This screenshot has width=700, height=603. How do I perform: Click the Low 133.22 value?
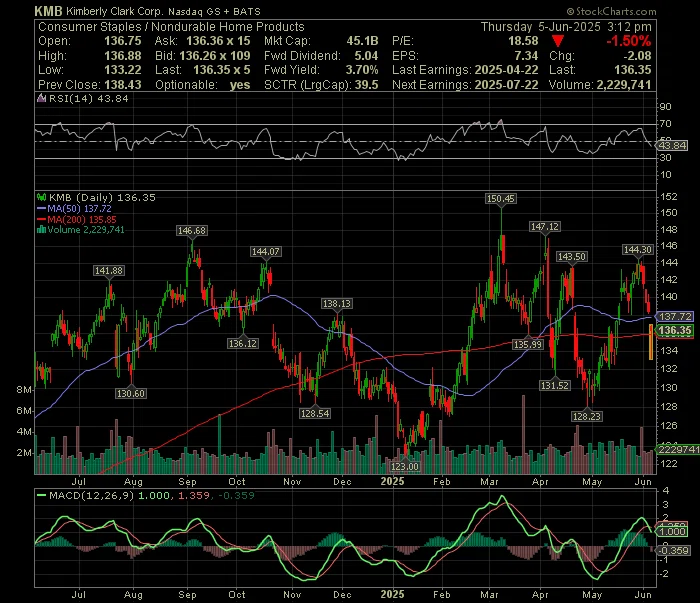[x=123, y=70]
